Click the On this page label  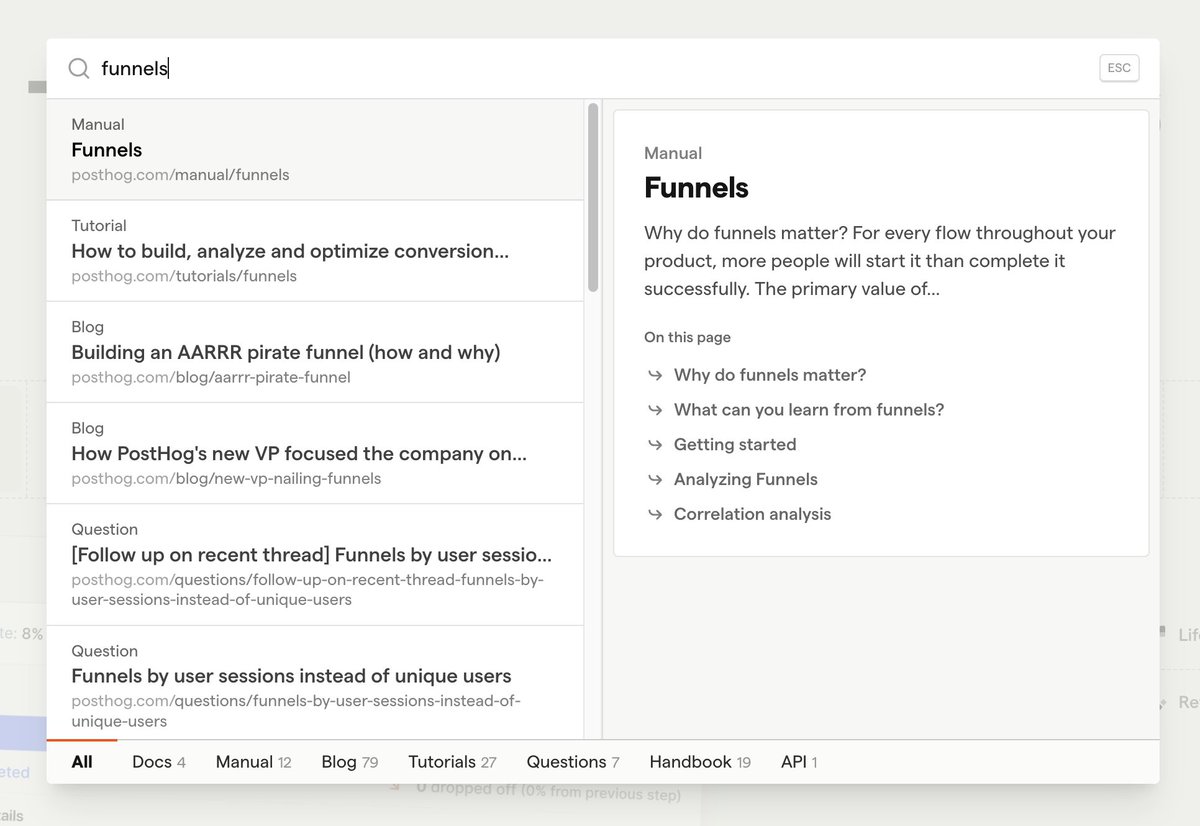(x=687, y=337)
